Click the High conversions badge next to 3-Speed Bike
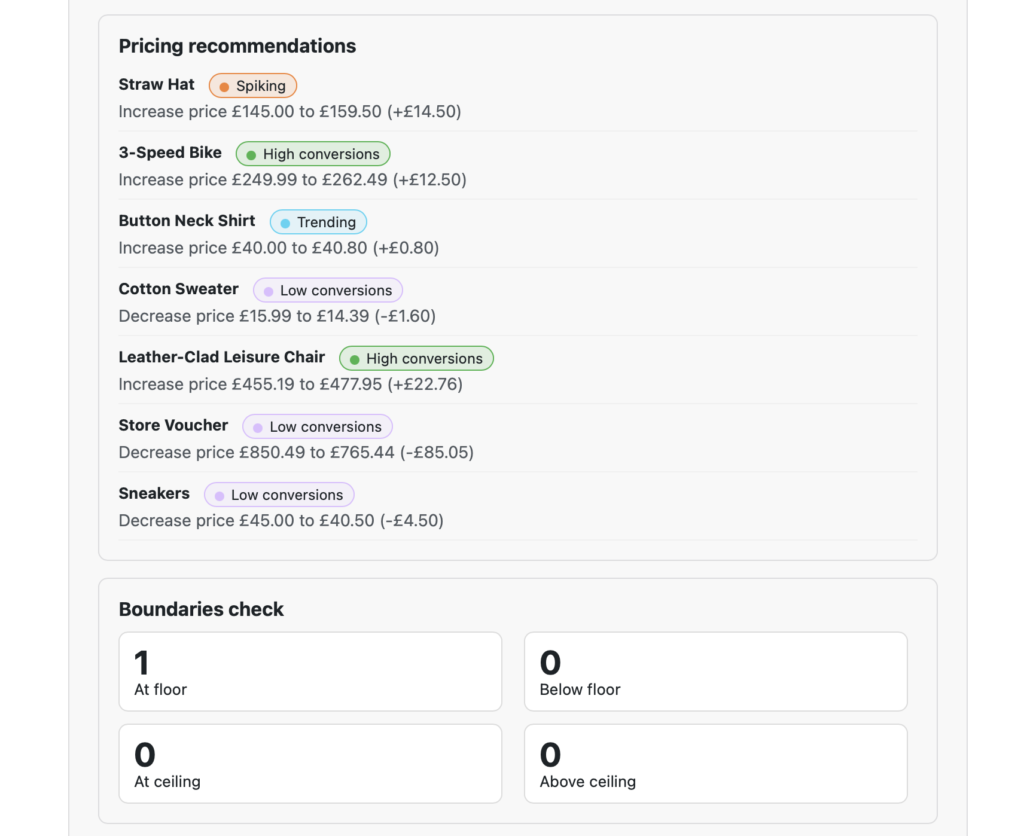The width and height of the screenshot is (1024, 836). [x=312, y=154]
